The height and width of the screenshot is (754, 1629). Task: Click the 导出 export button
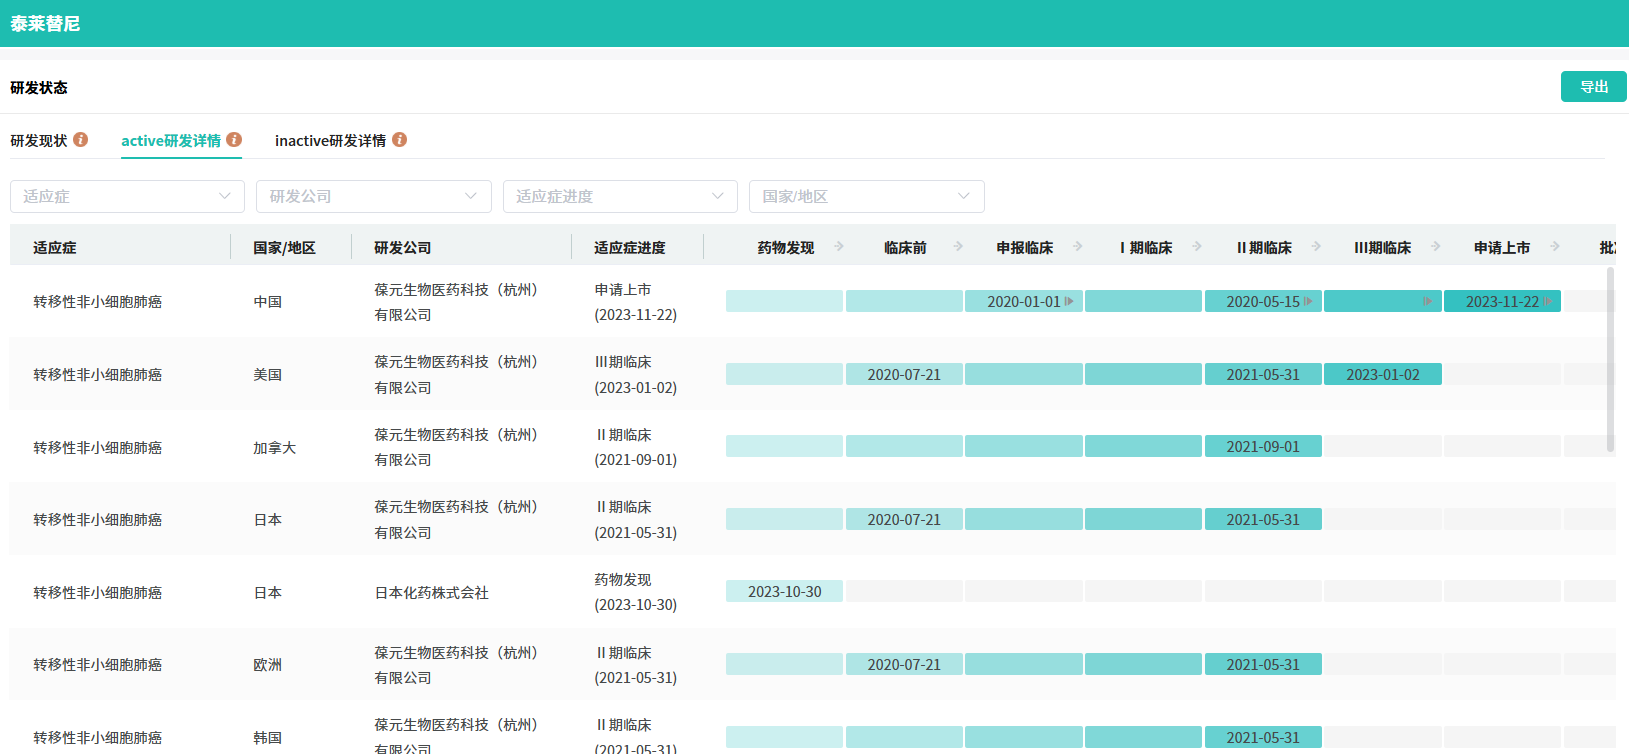coord(1593,87)
